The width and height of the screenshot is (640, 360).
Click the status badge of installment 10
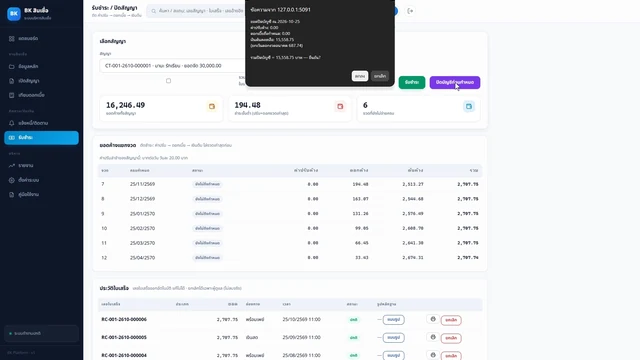(207, 228)
